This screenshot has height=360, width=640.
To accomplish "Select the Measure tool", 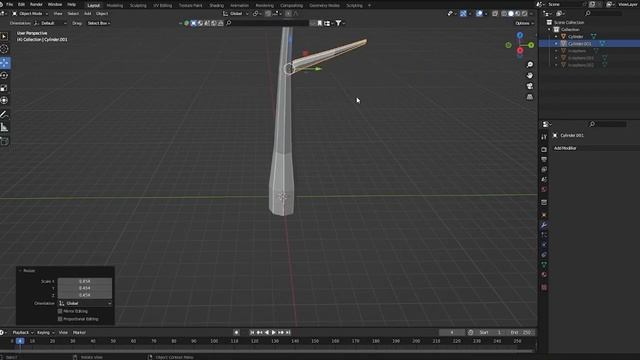I will 4,128.
